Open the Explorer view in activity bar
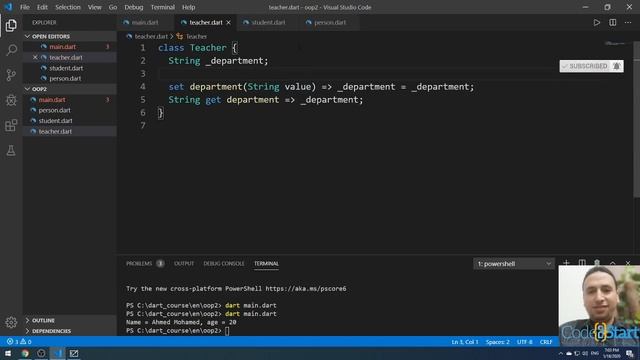The width and height of the screenshot is (640, 360). pos(11,25)
